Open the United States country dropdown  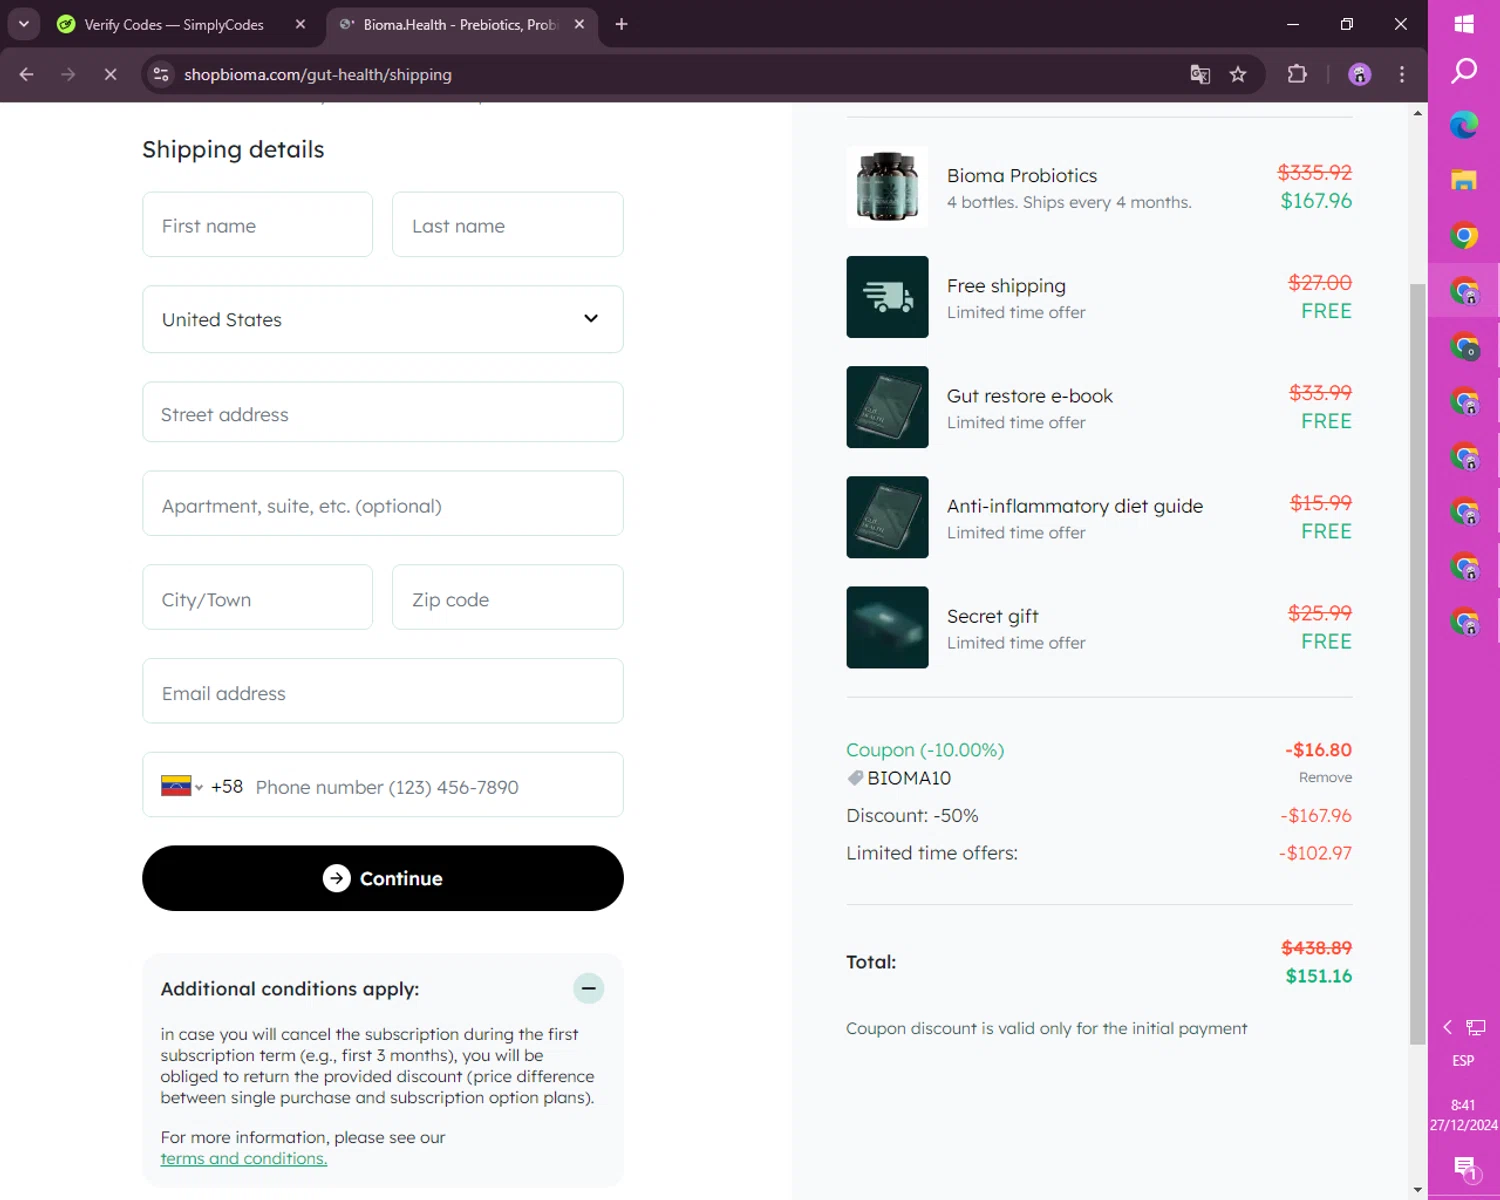[x=382, y=319]
